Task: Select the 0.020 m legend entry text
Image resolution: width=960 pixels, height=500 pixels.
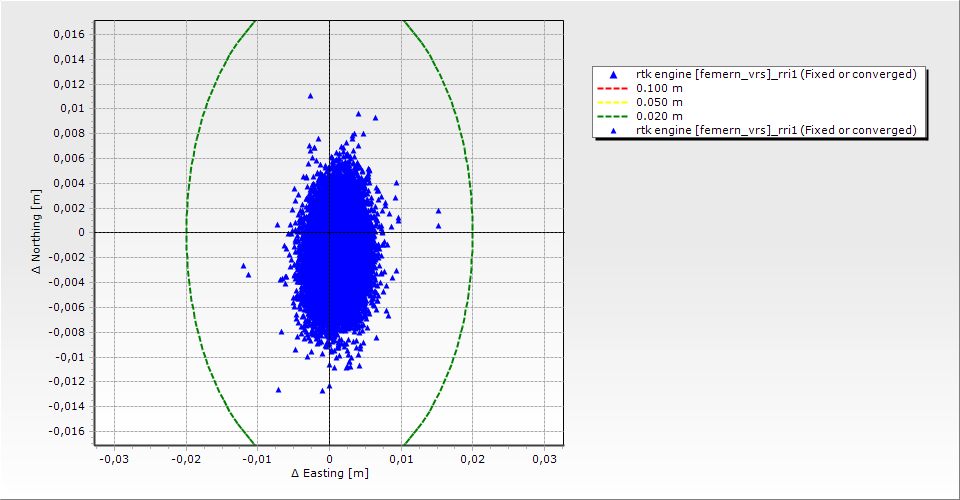Action: [659, 116]
